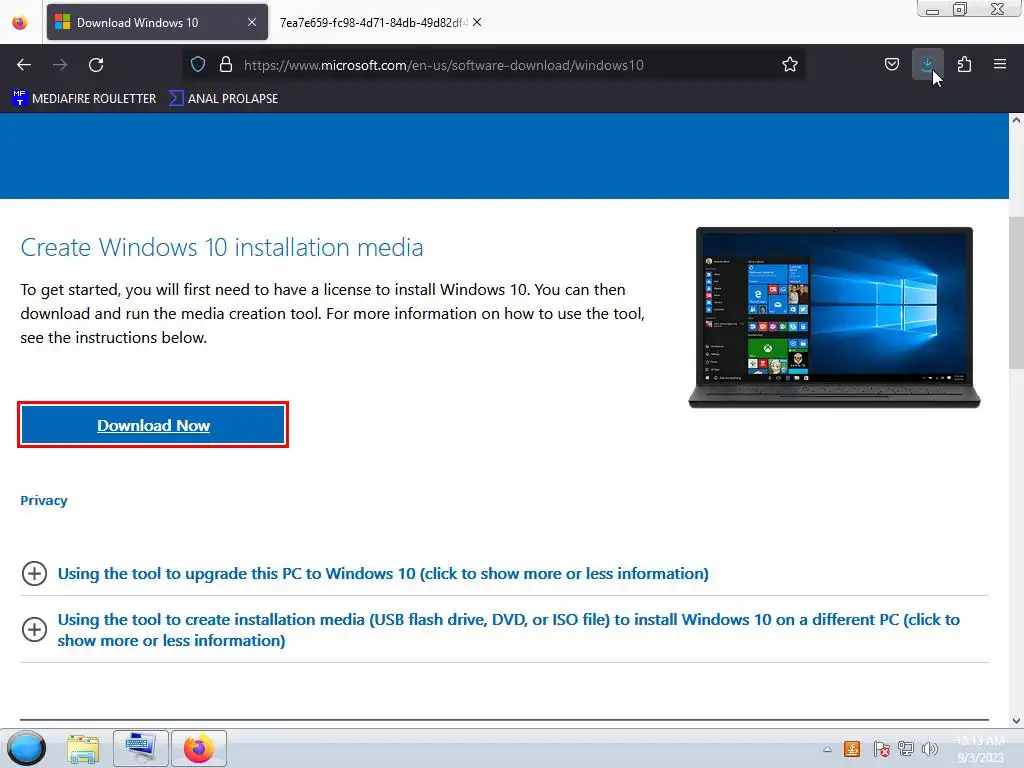Image resolution: width=1024 pixels, height=768 pixels.
Task: Click the orange tray icon
Action: pos(852,749)
